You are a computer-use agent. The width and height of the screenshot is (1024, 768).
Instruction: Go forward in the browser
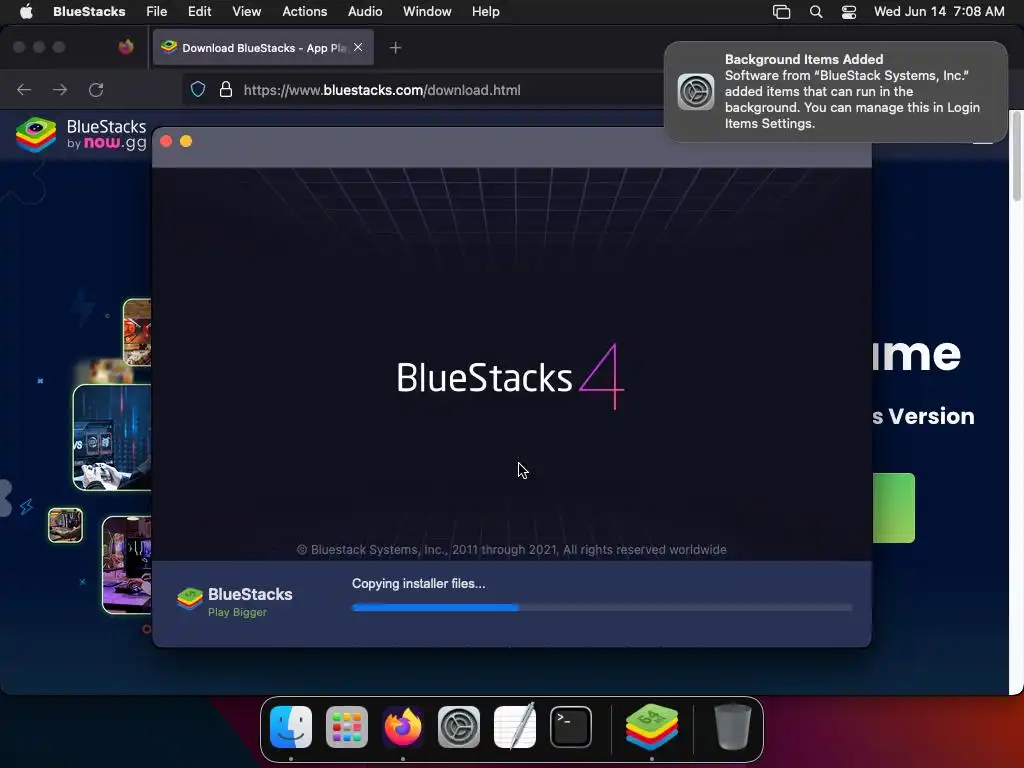click(60, 89)
